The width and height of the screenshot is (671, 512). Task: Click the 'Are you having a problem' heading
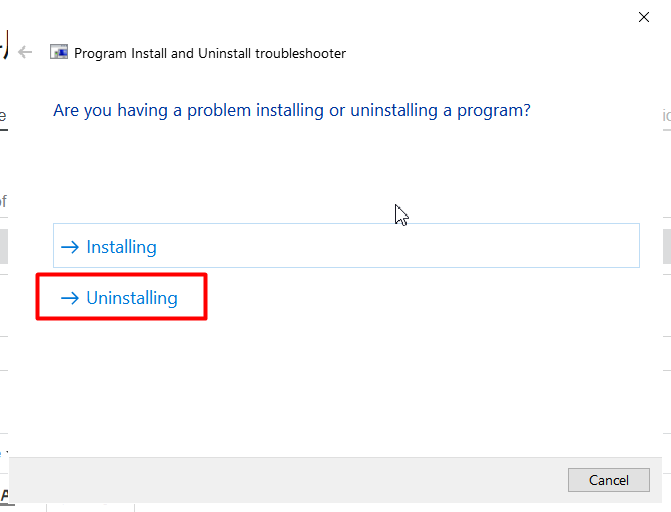(291, 110)
